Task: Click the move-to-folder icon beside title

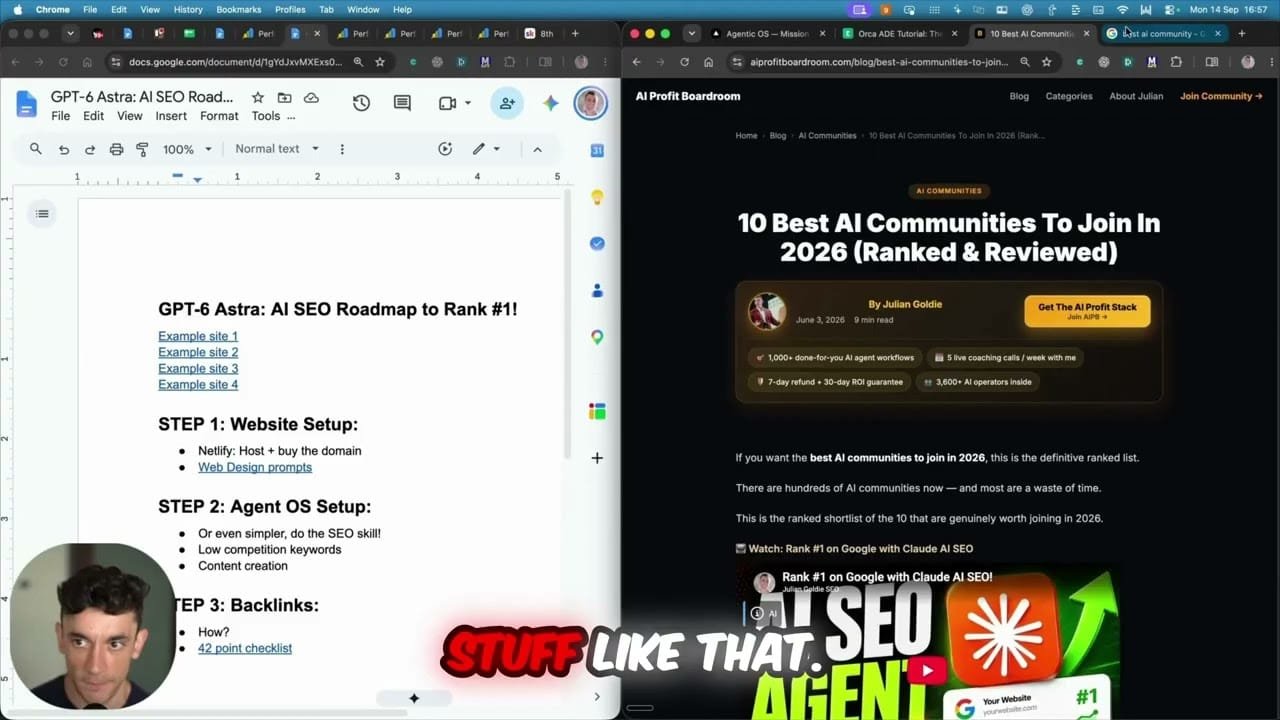Action: [x=284, y=98]
